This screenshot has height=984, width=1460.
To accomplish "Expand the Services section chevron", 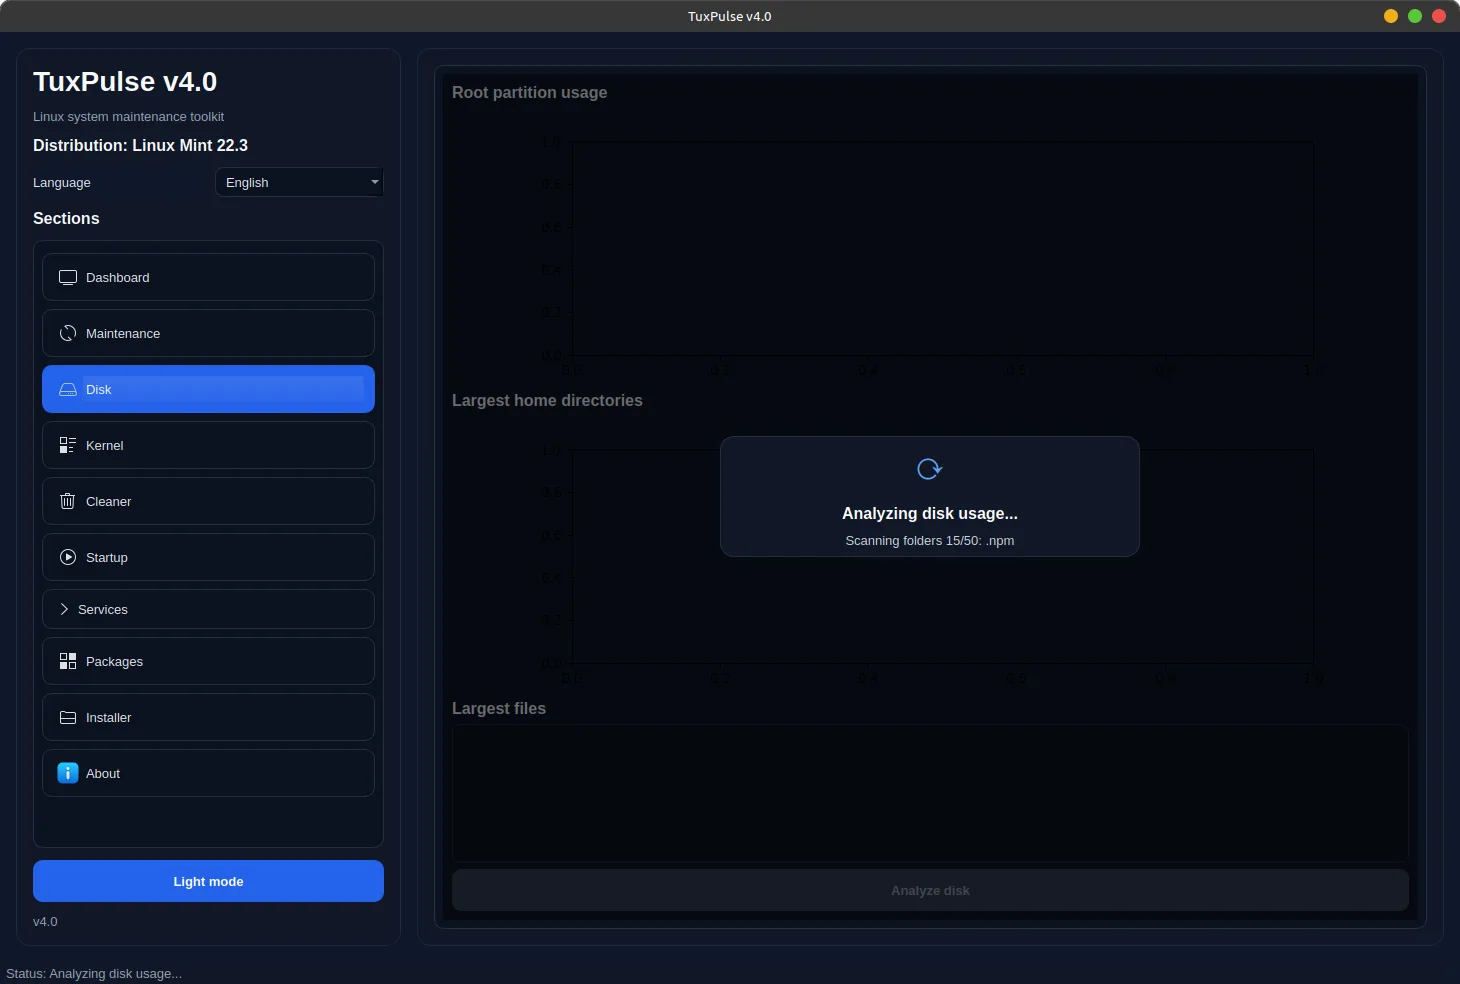I will coord(64,610).
